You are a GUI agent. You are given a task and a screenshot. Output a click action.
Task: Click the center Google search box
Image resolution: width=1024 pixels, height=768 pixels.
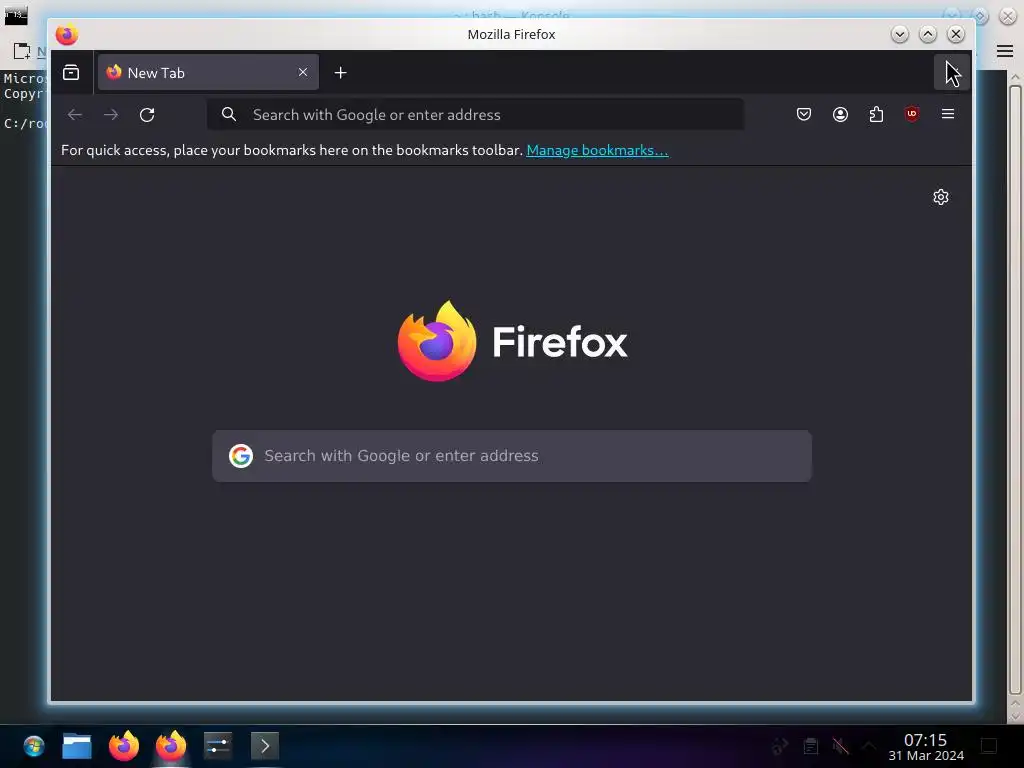pyautogui.click(x=512, y=456)
